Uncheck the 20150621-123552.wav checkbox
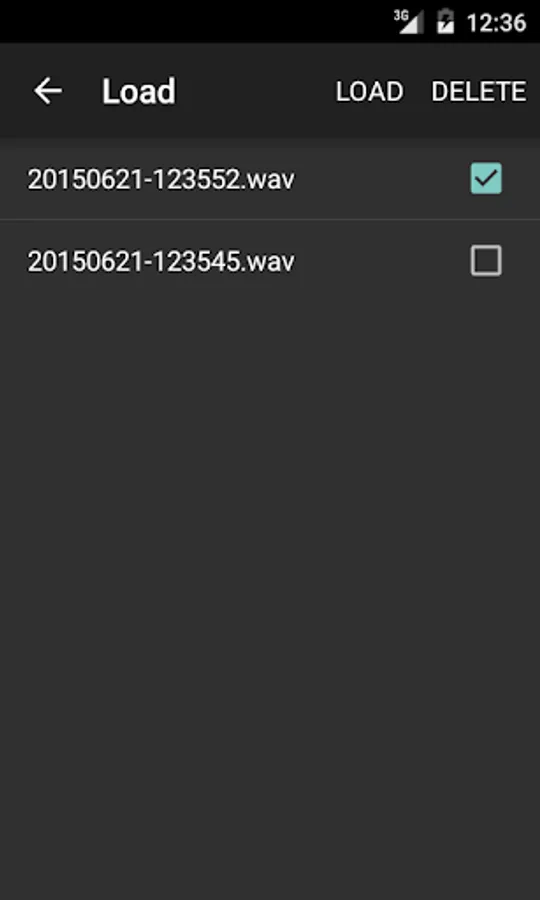This screenshot has width=540, height=900. coord(486,178)
